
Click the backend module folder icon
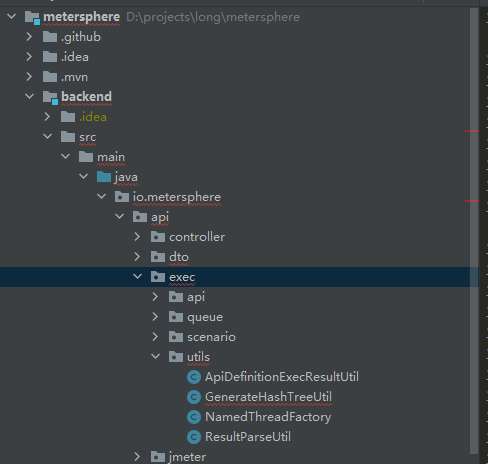point(50,97)
